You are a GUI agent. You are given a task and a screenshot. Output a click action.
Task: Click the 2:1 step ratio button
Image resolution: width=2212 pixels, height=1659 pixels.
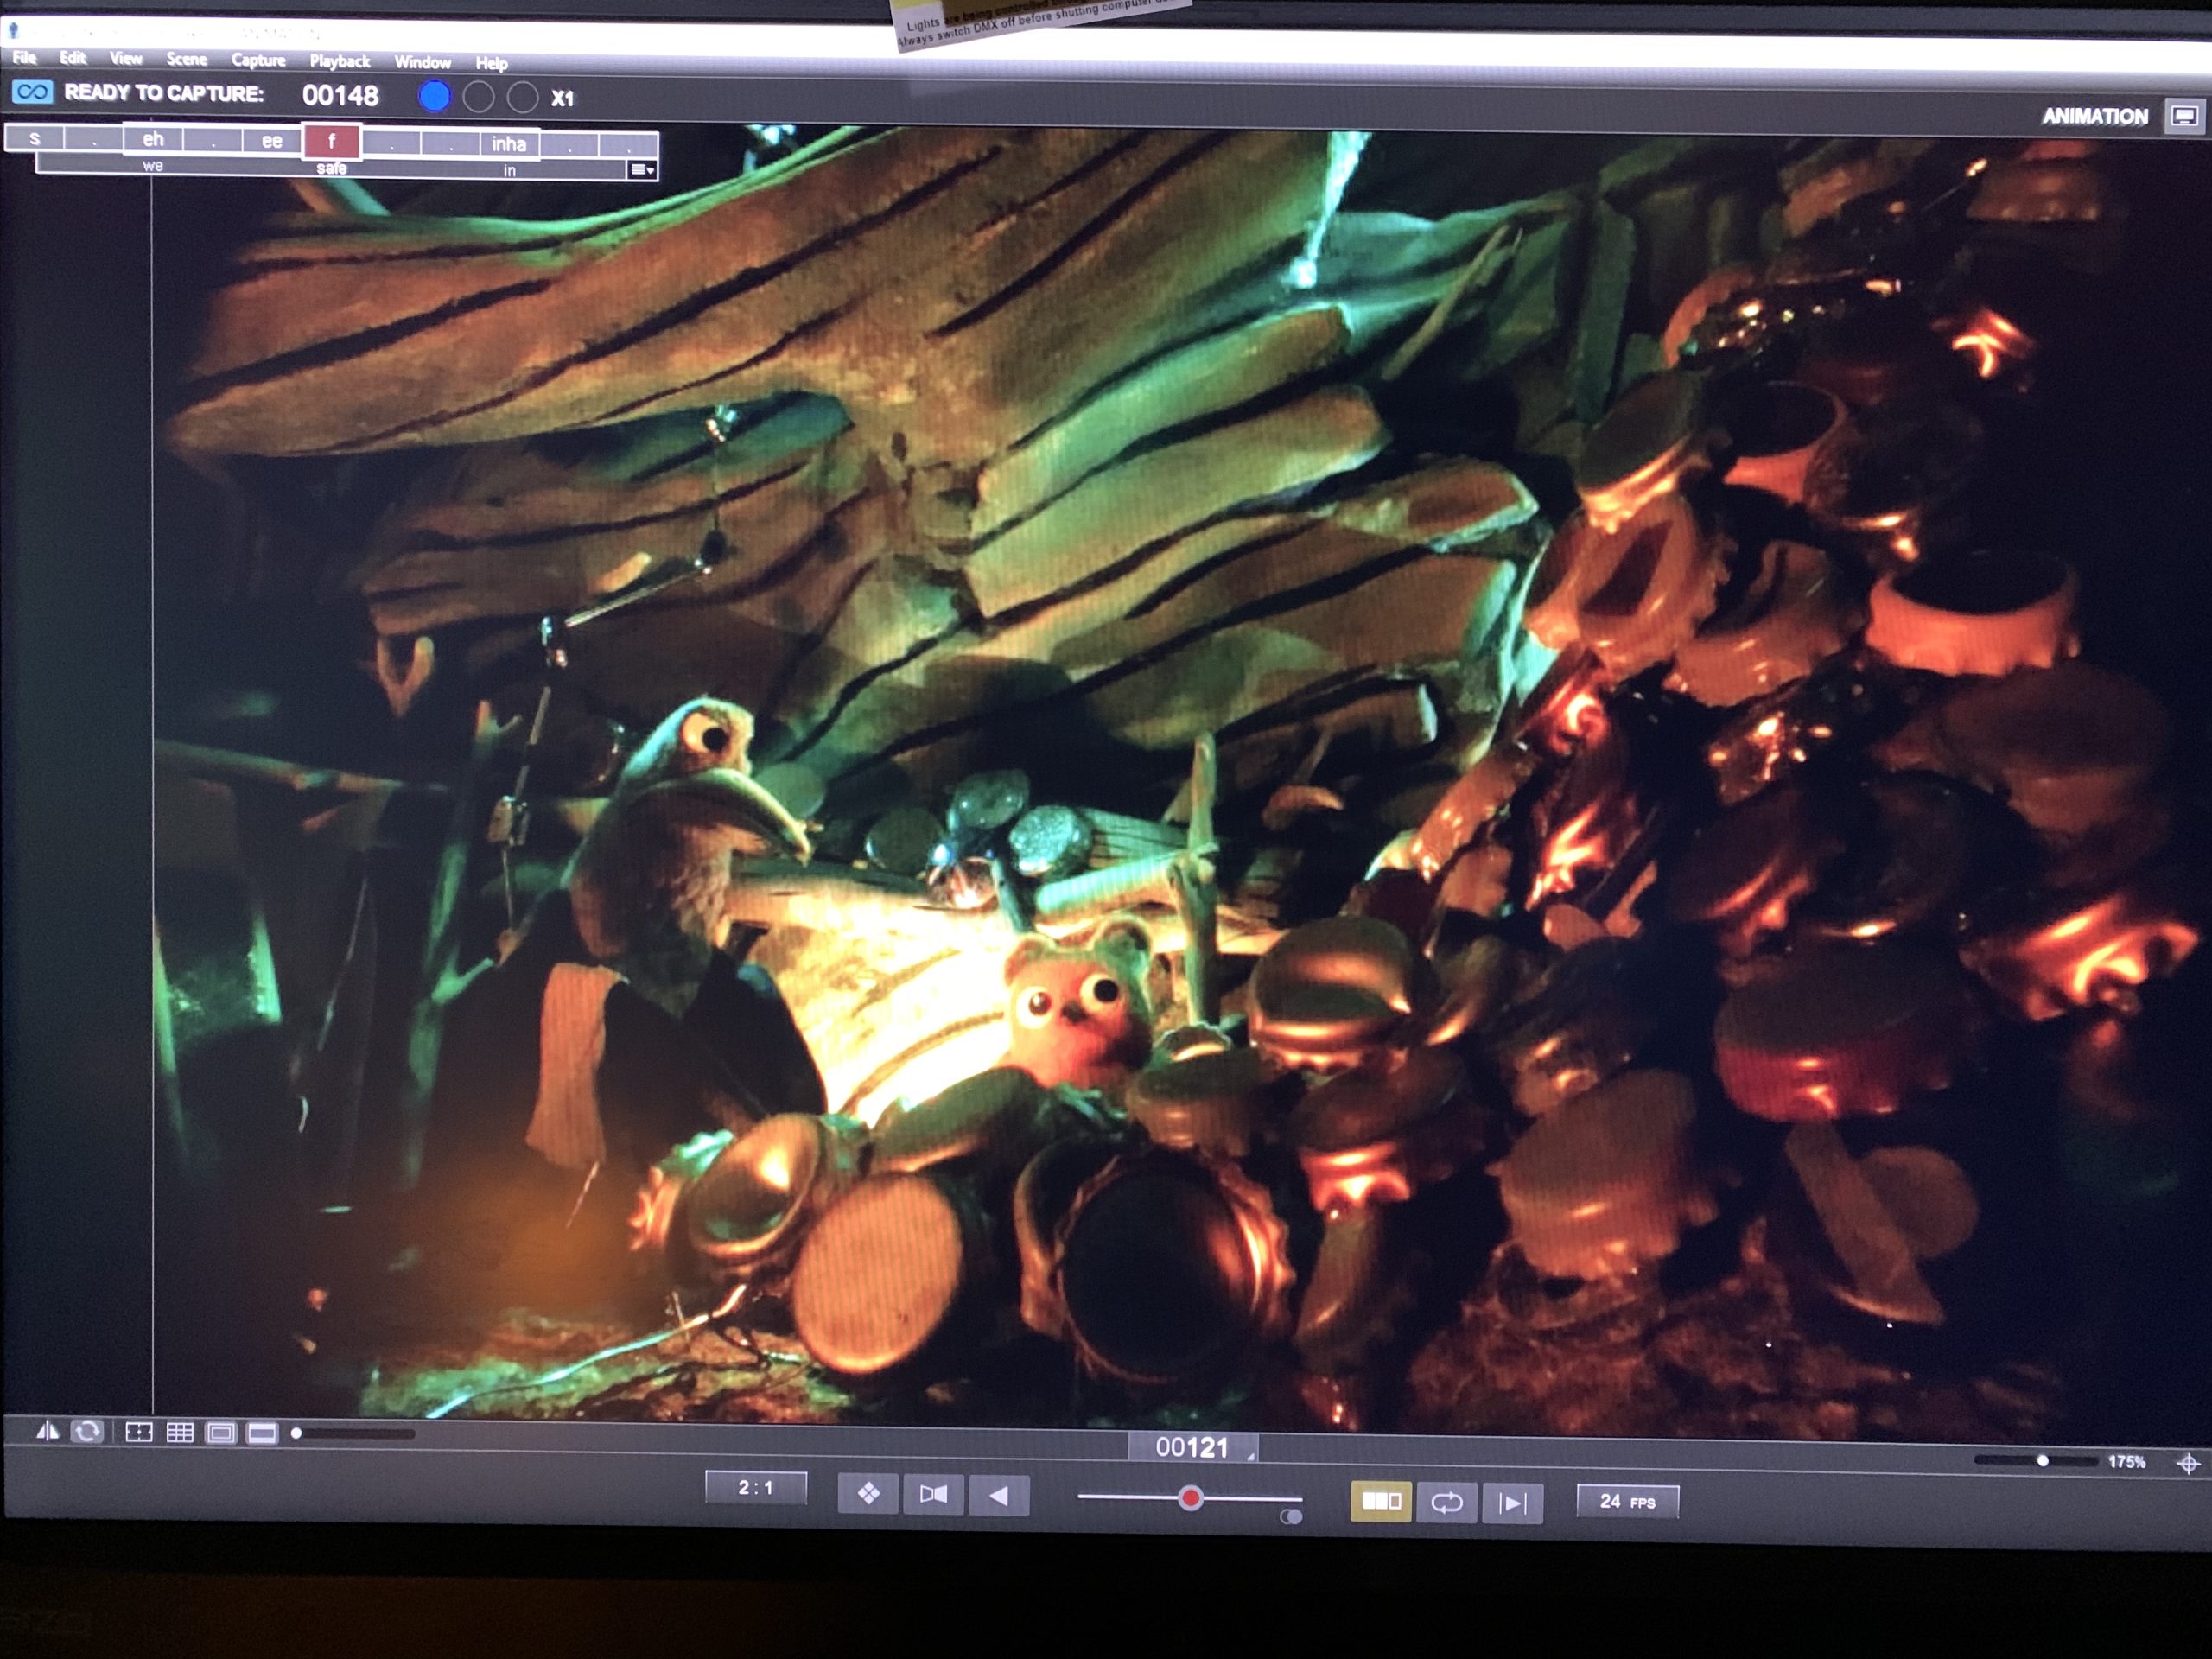tap(756, 1488)
